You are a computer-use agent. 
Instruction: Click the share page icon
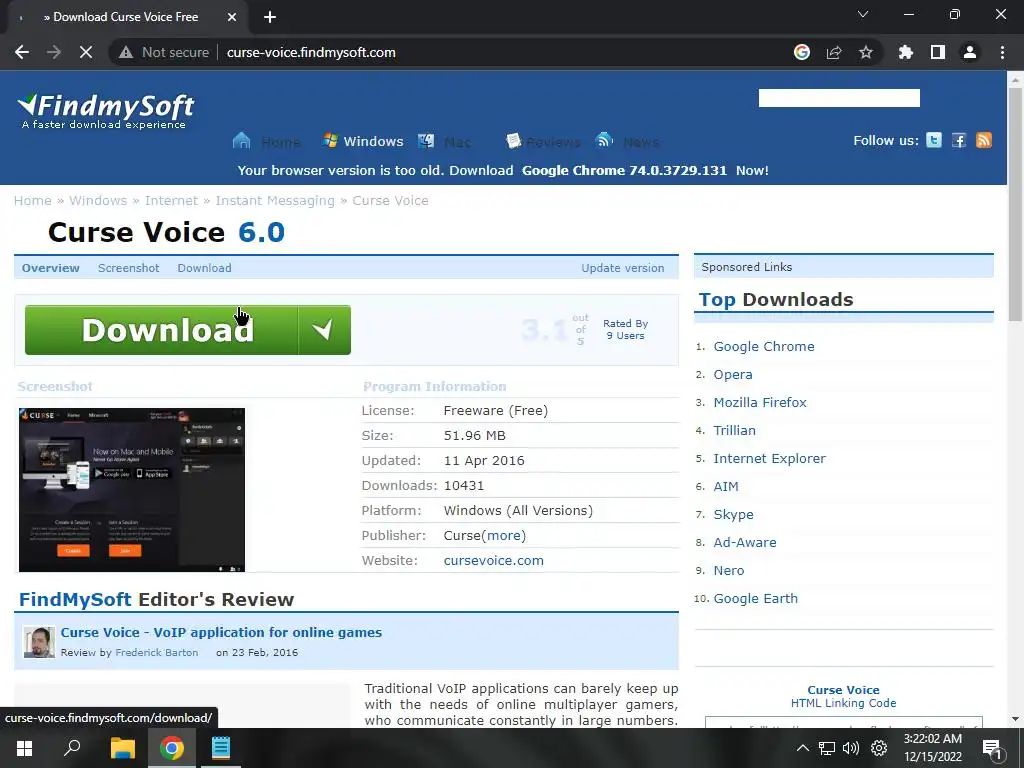click(834, 52)
